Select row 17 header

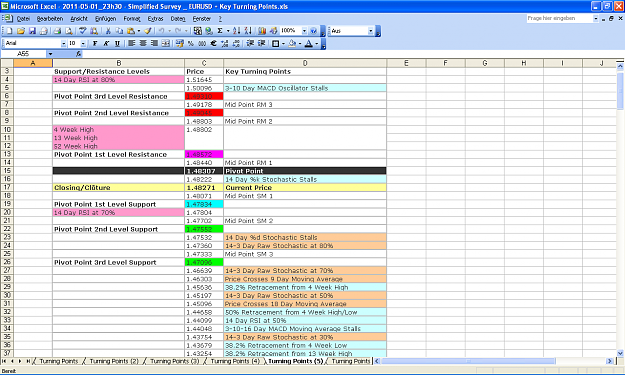[x=7, y=187]
